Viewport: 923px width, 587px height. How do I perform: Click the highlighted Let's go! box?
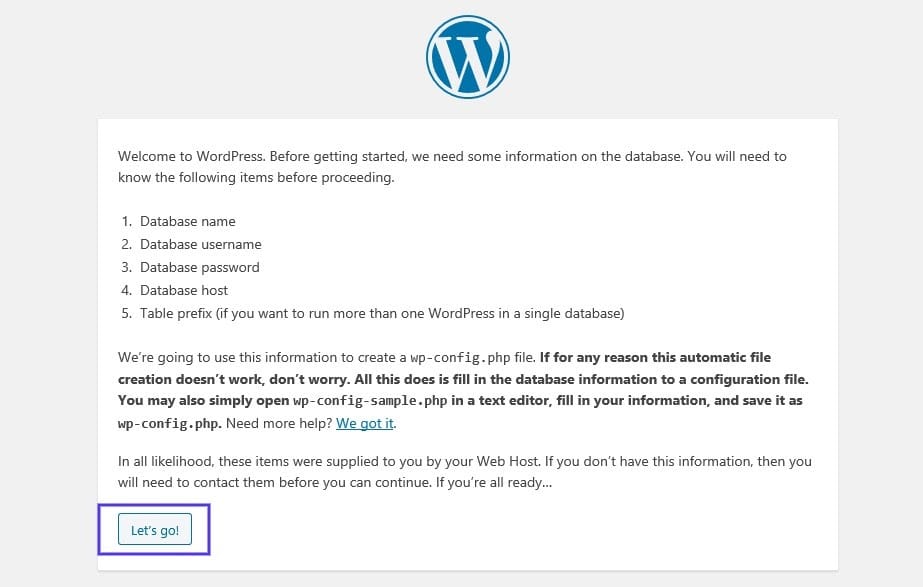pyautogui.click(x=154, y=530)
